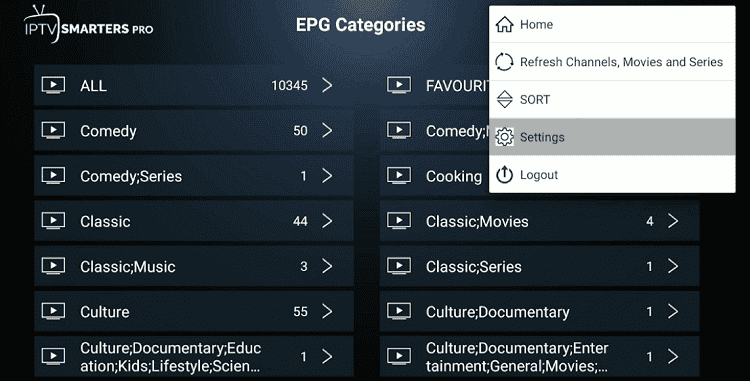Select Home from the menu
Image resolution: width=750 pixels, height=381 pixels.
tap(612, 24)
